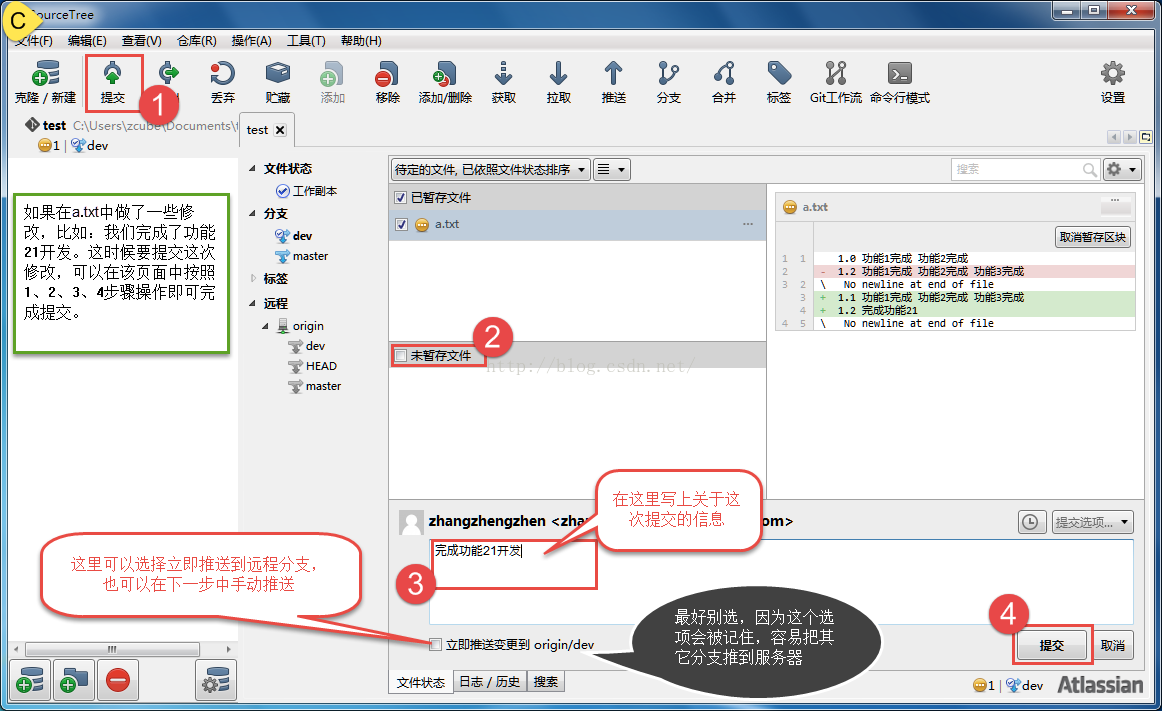Viewport: 1162px width, 711px height.
Task: Open the gear options dropdown beside search
Action: click(1121, 170)
